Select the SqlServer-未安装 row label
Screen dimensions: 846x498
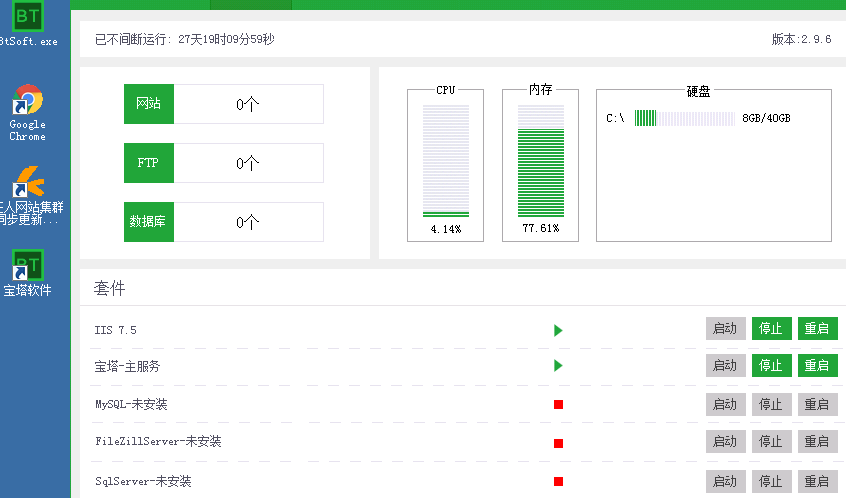[x=143, y=481]
